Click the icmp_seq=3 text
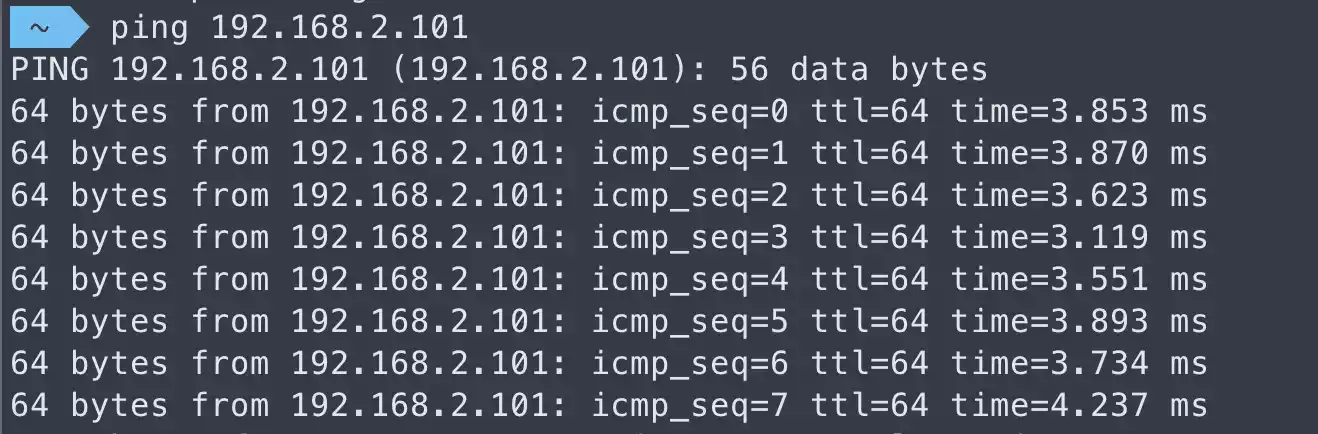The height and width of the screenshot is (434, 1318). tap(690, 238)
